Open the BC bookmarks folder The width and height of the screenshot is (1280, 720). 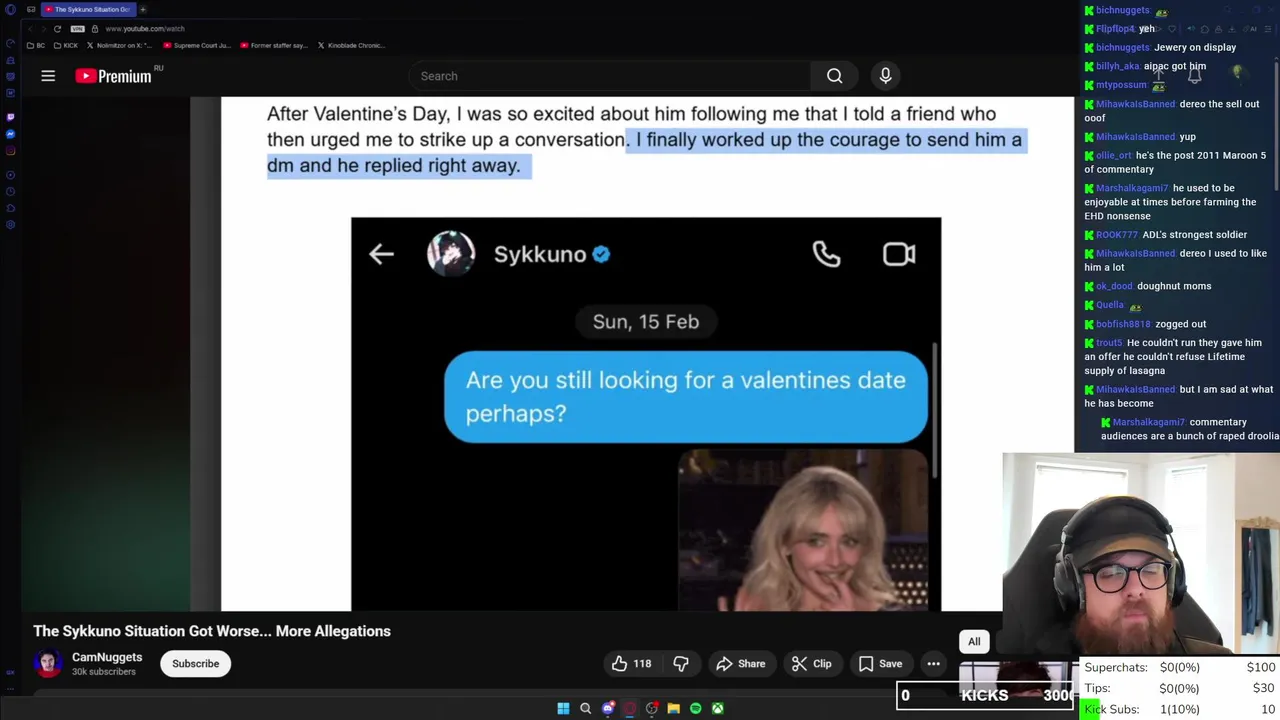click(x=36, y=45)
